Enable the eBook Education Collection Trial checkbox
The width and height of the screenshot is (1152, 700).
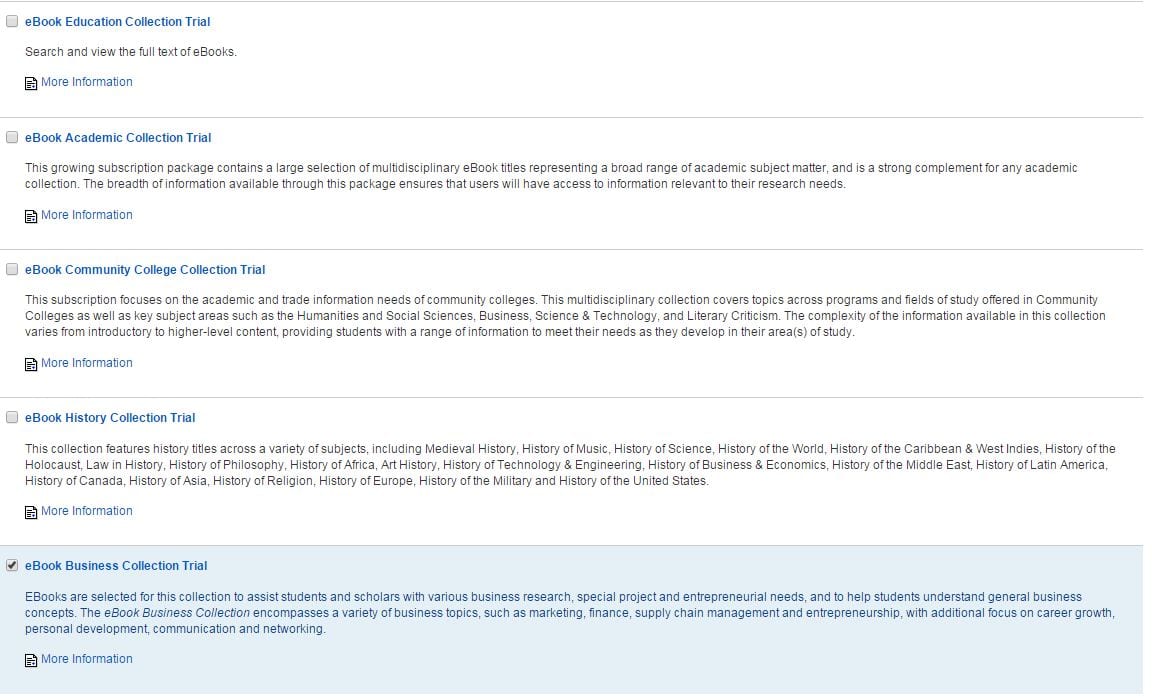(x=11, y=20)
